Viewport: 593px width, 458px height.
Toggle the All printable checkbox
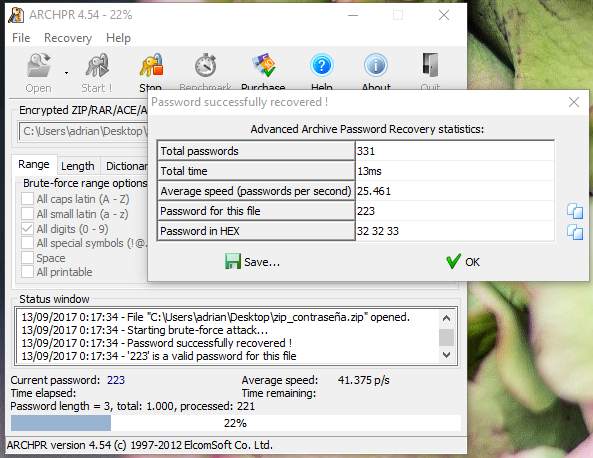tap(28, 272)
